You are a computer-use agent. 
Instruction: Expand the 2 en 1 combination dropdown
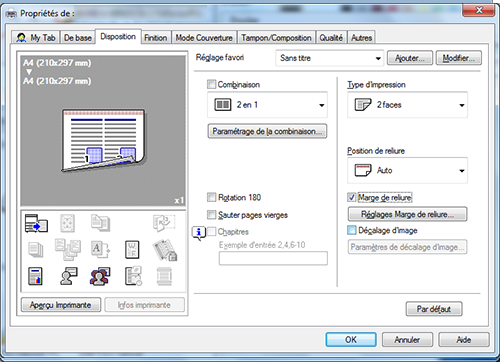[x=267, y=105]
